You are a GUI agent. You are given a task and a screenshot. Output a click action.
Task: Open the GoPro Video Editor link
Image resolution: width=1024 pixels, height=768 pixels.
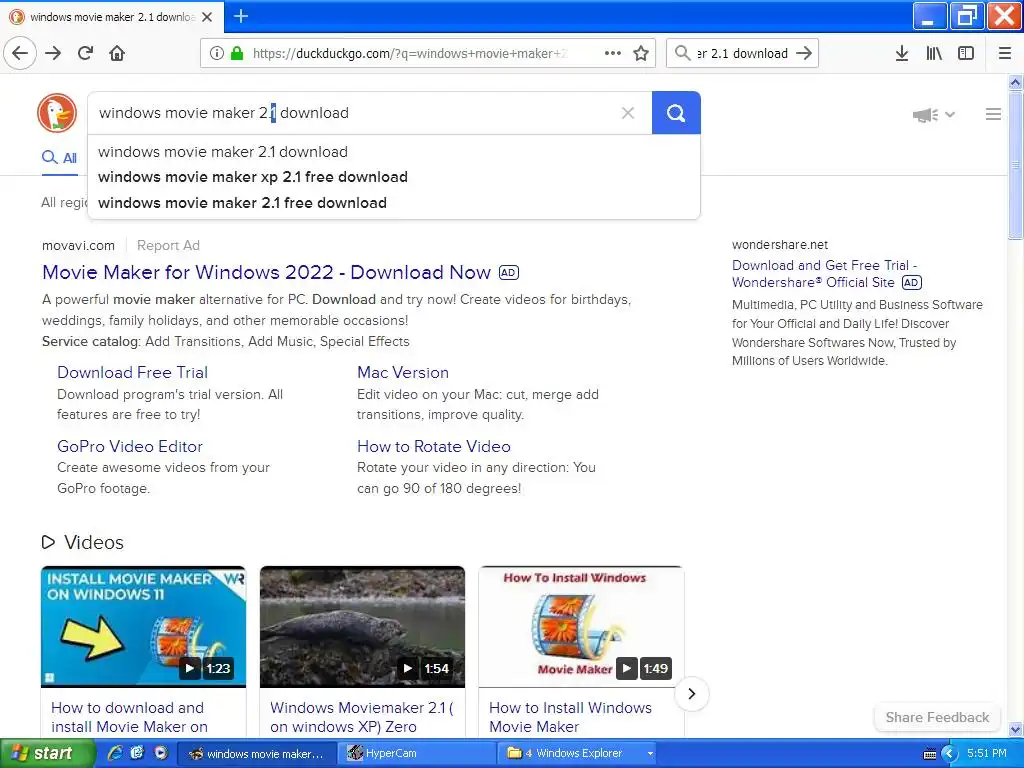pos(130,446)
